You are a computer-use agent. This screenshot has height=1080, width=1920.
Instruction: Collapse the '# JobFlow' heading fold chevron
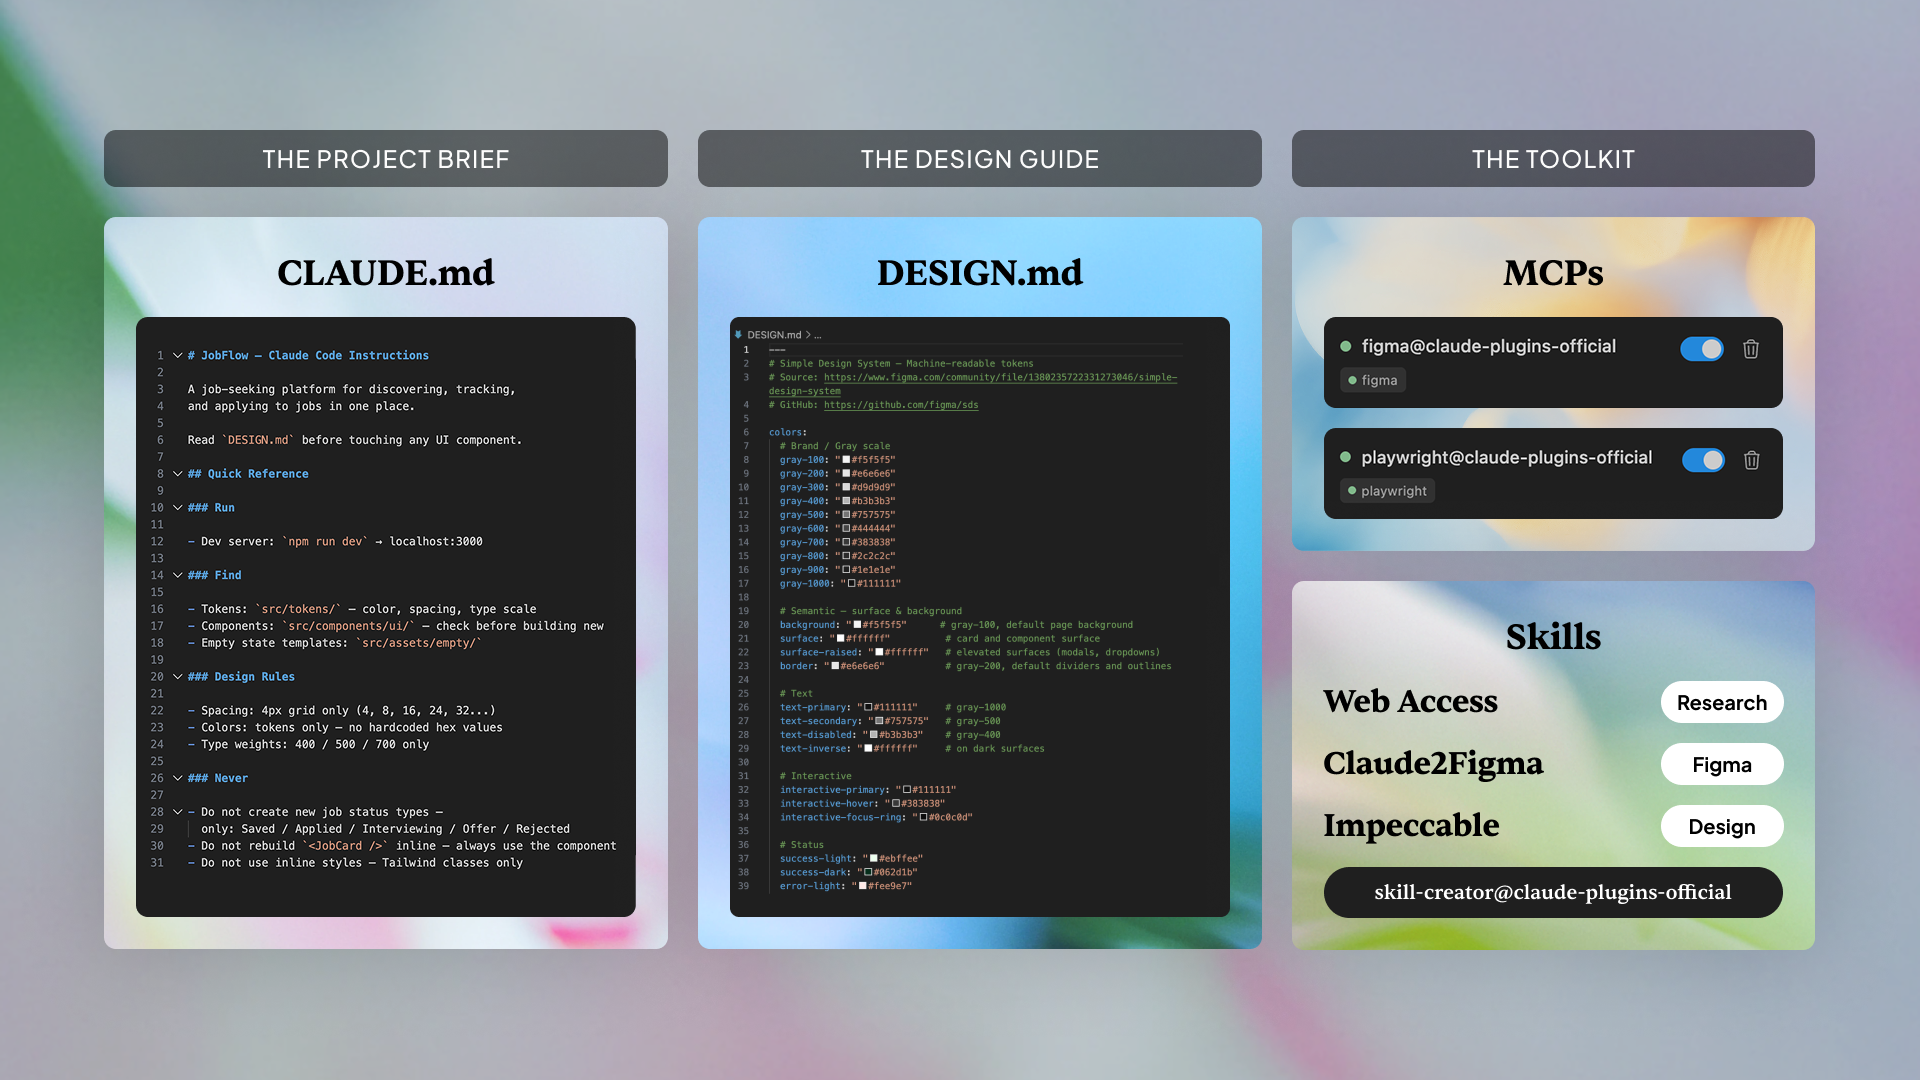[x=178, y=355]
